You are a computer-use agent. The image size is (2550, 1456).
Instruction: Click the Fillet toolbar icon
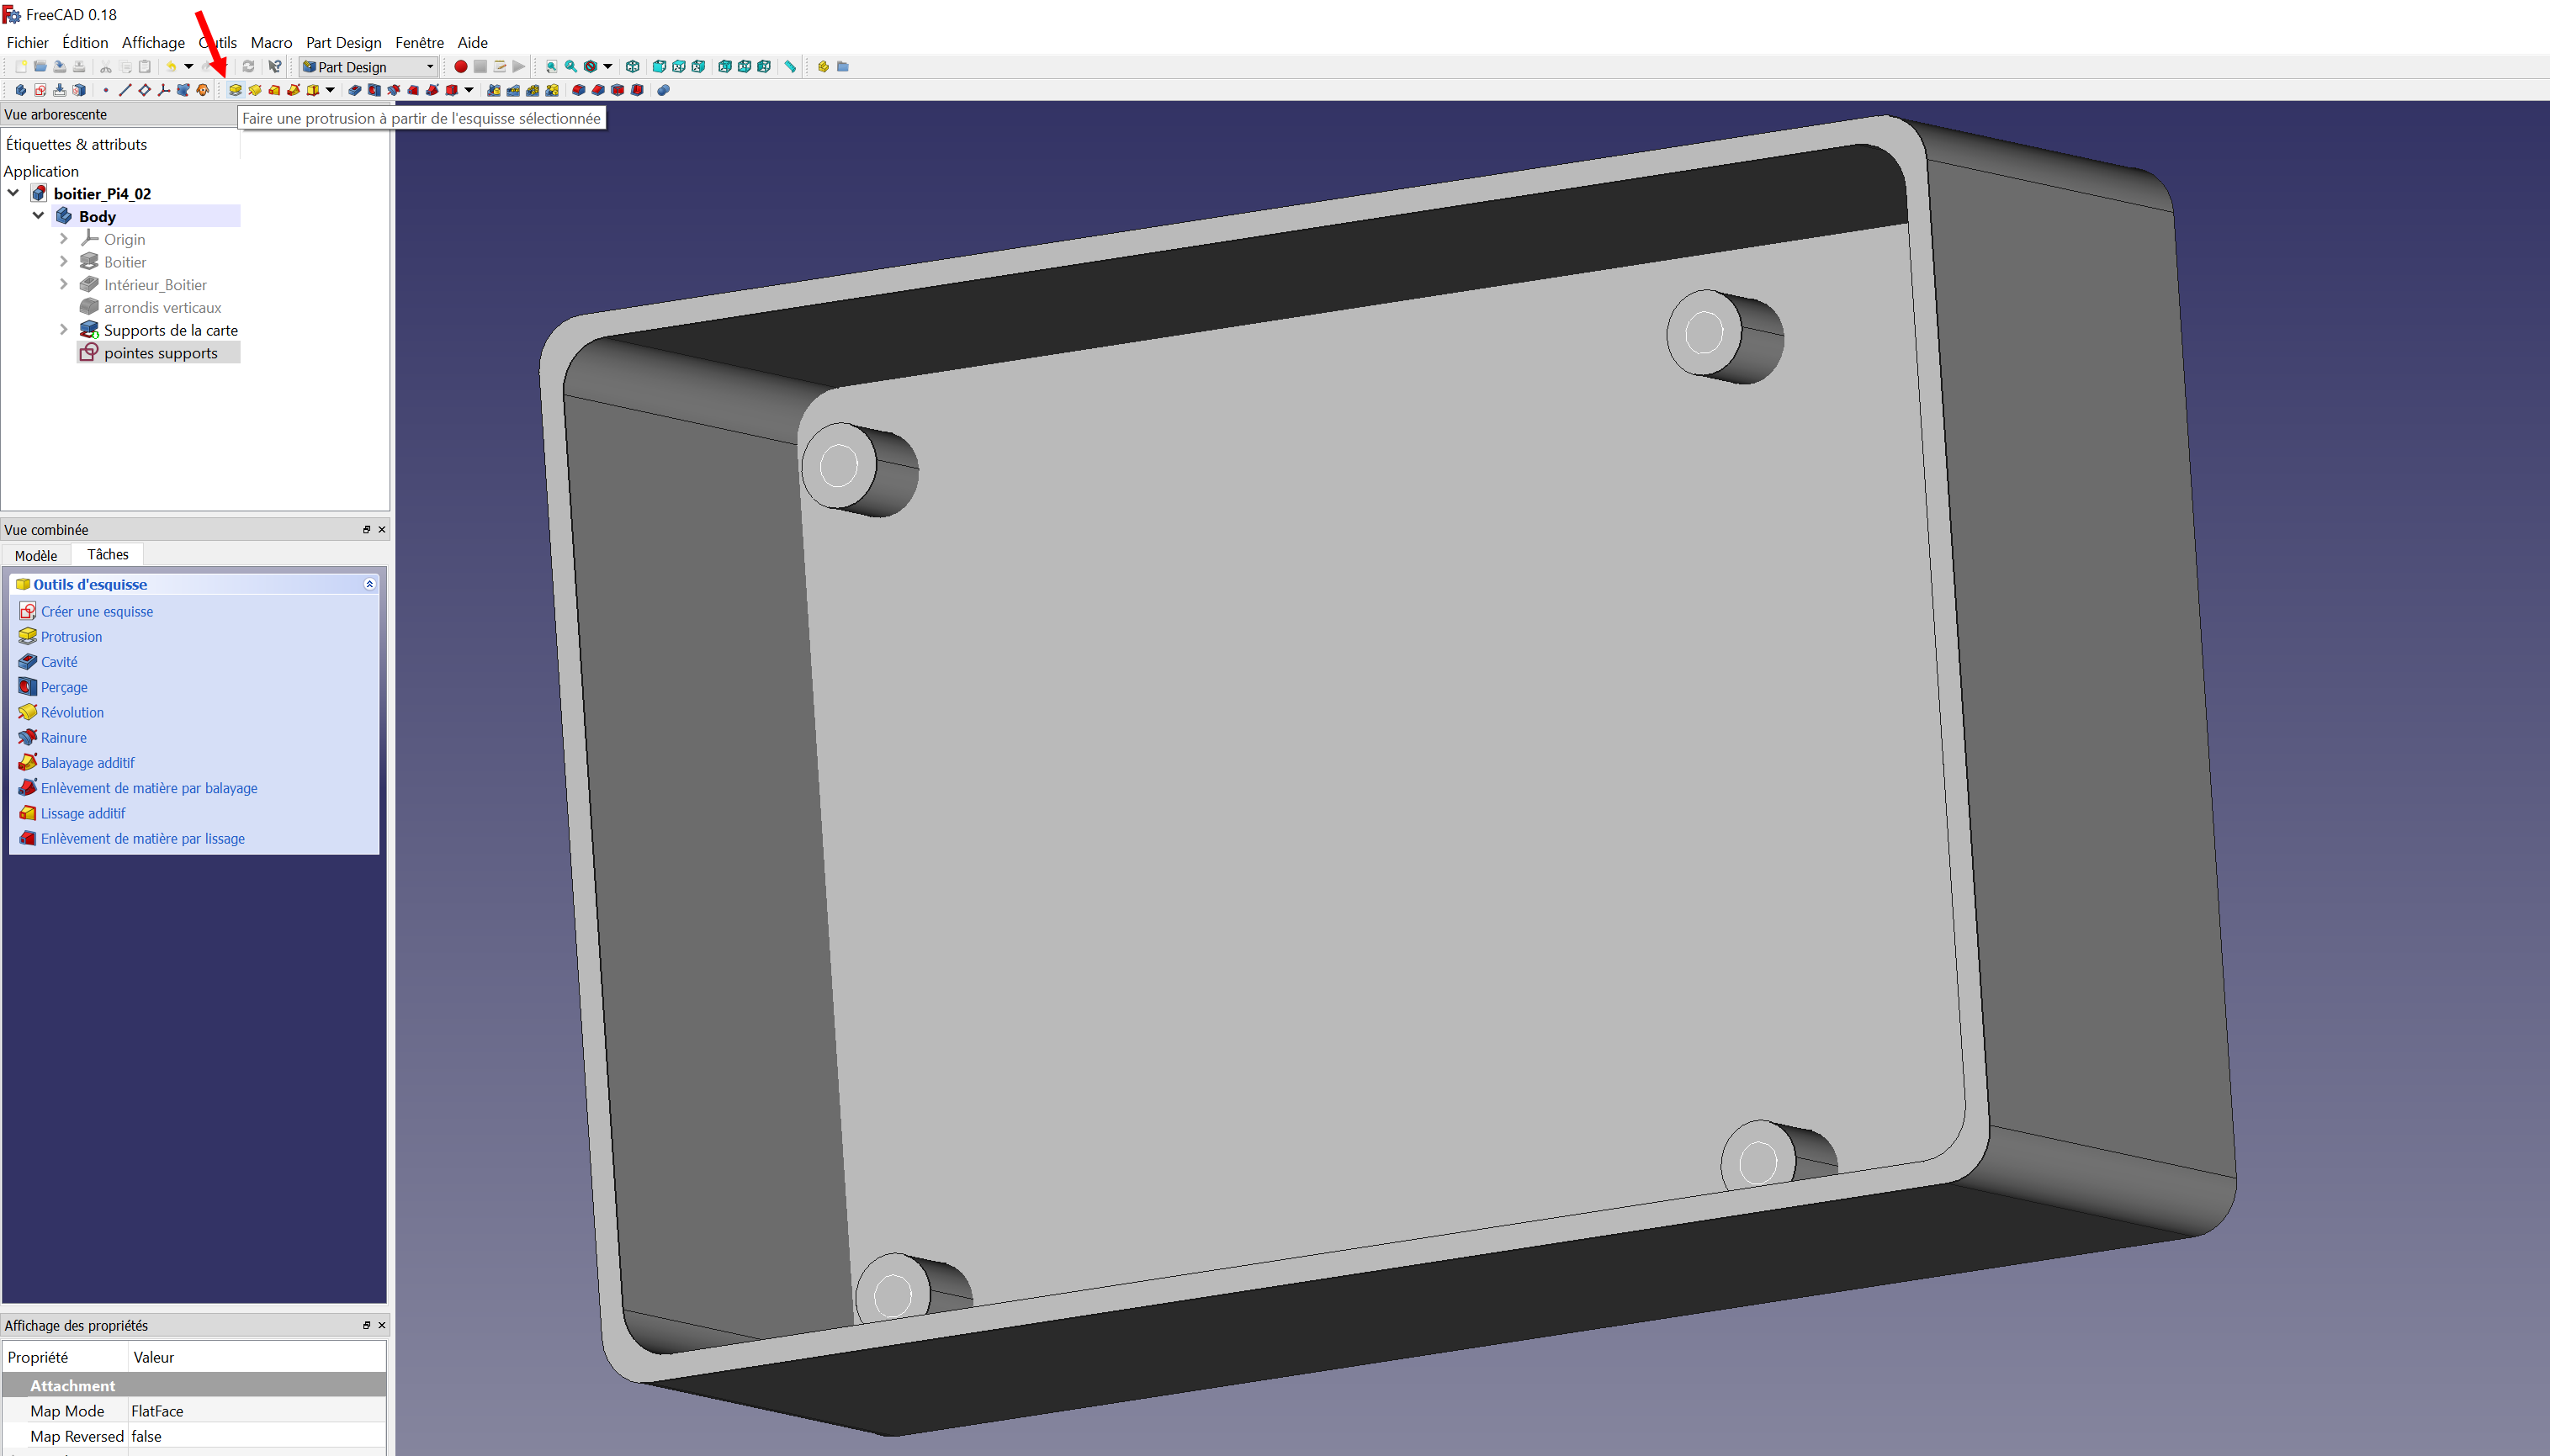[x=578, y=90]
